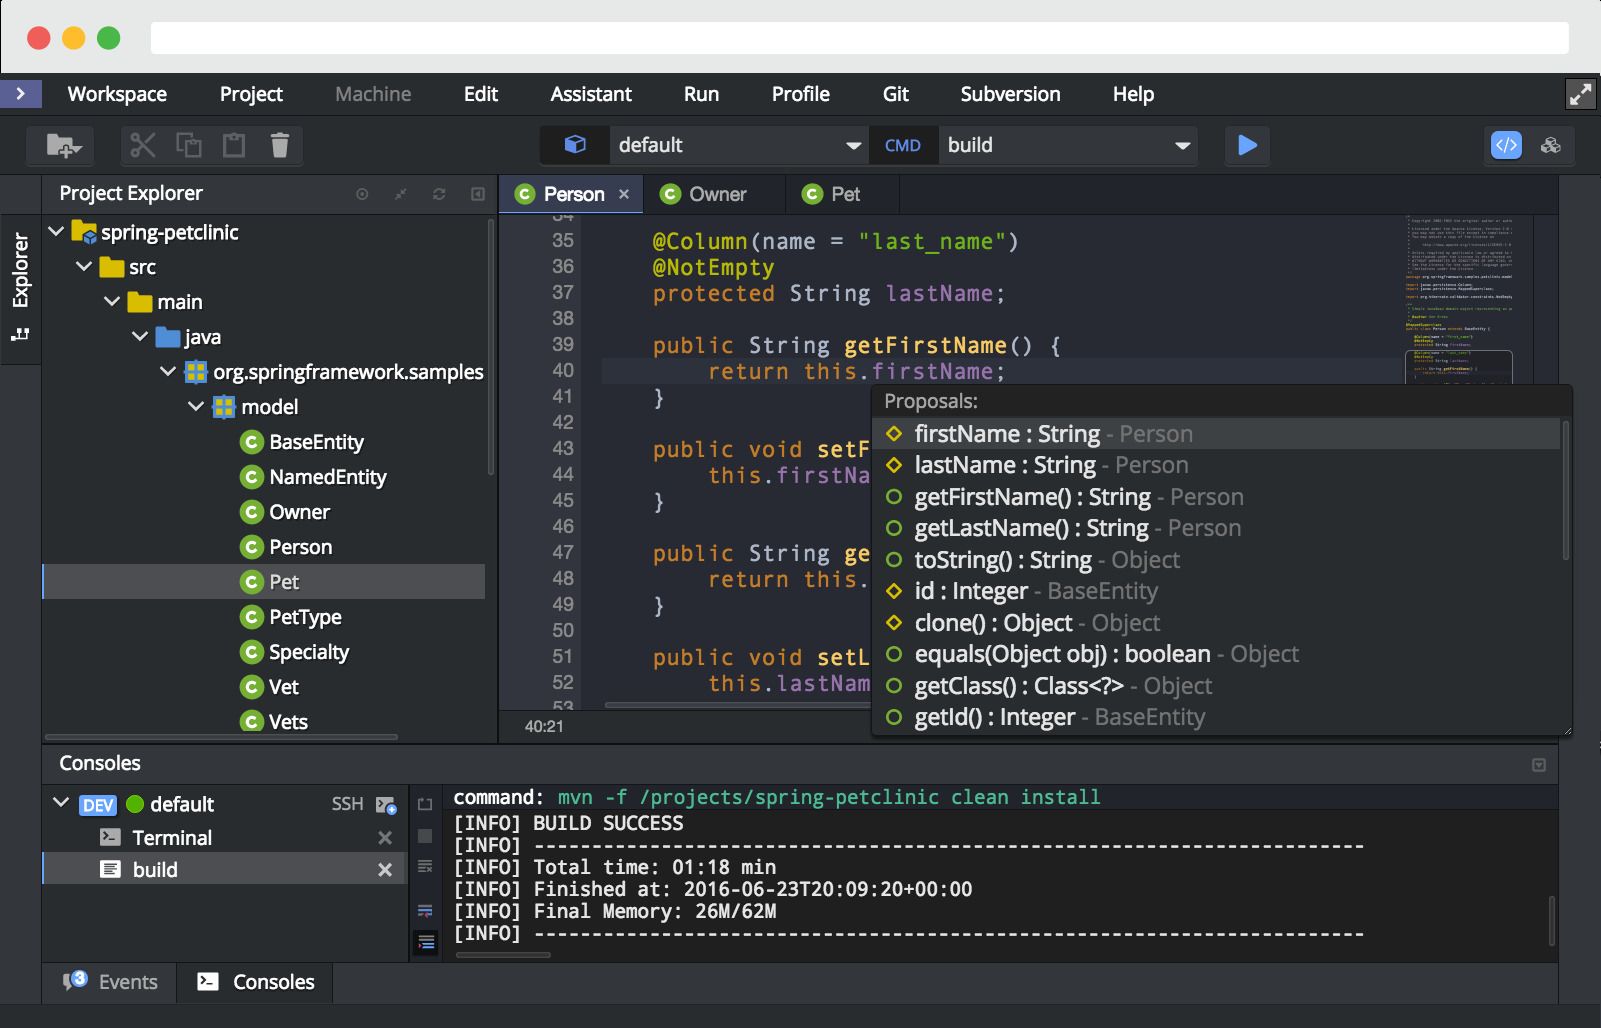Open the default environment dropdown
This screenshot has height=1028, width=1601.
pos(740,145)
